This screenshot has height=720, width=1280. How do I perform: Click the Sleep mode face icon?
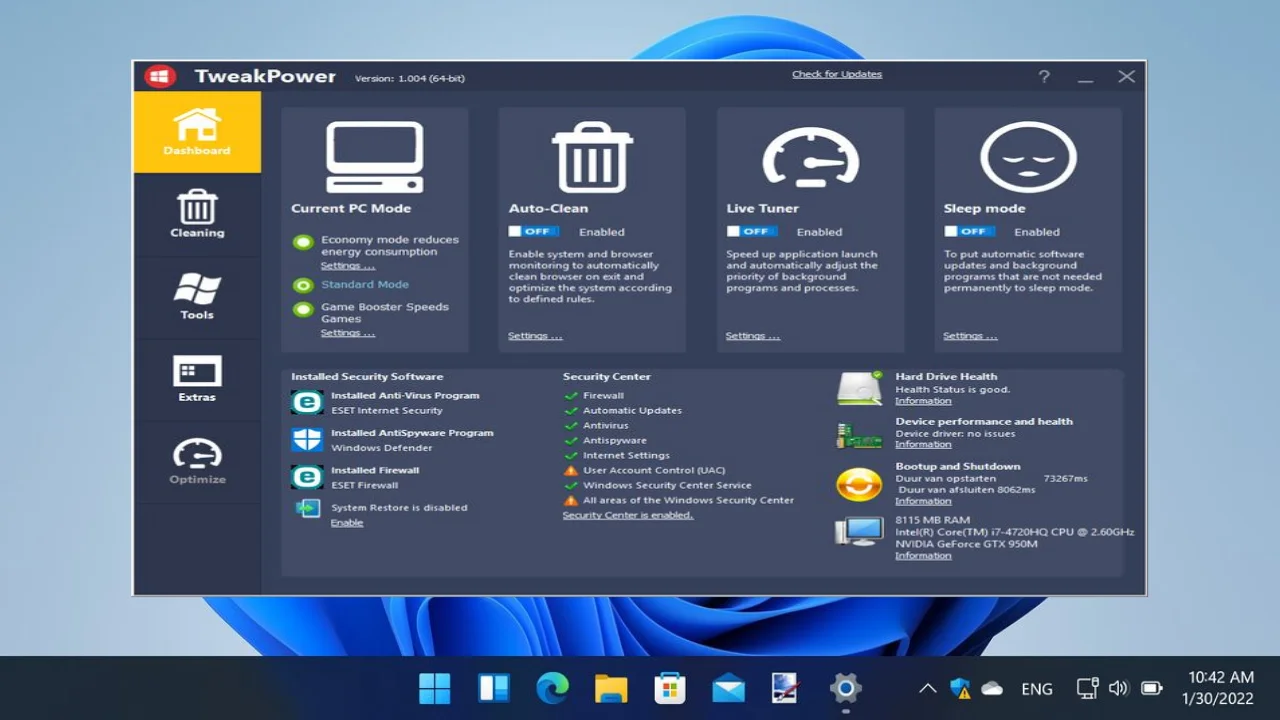click(1028, 157)
